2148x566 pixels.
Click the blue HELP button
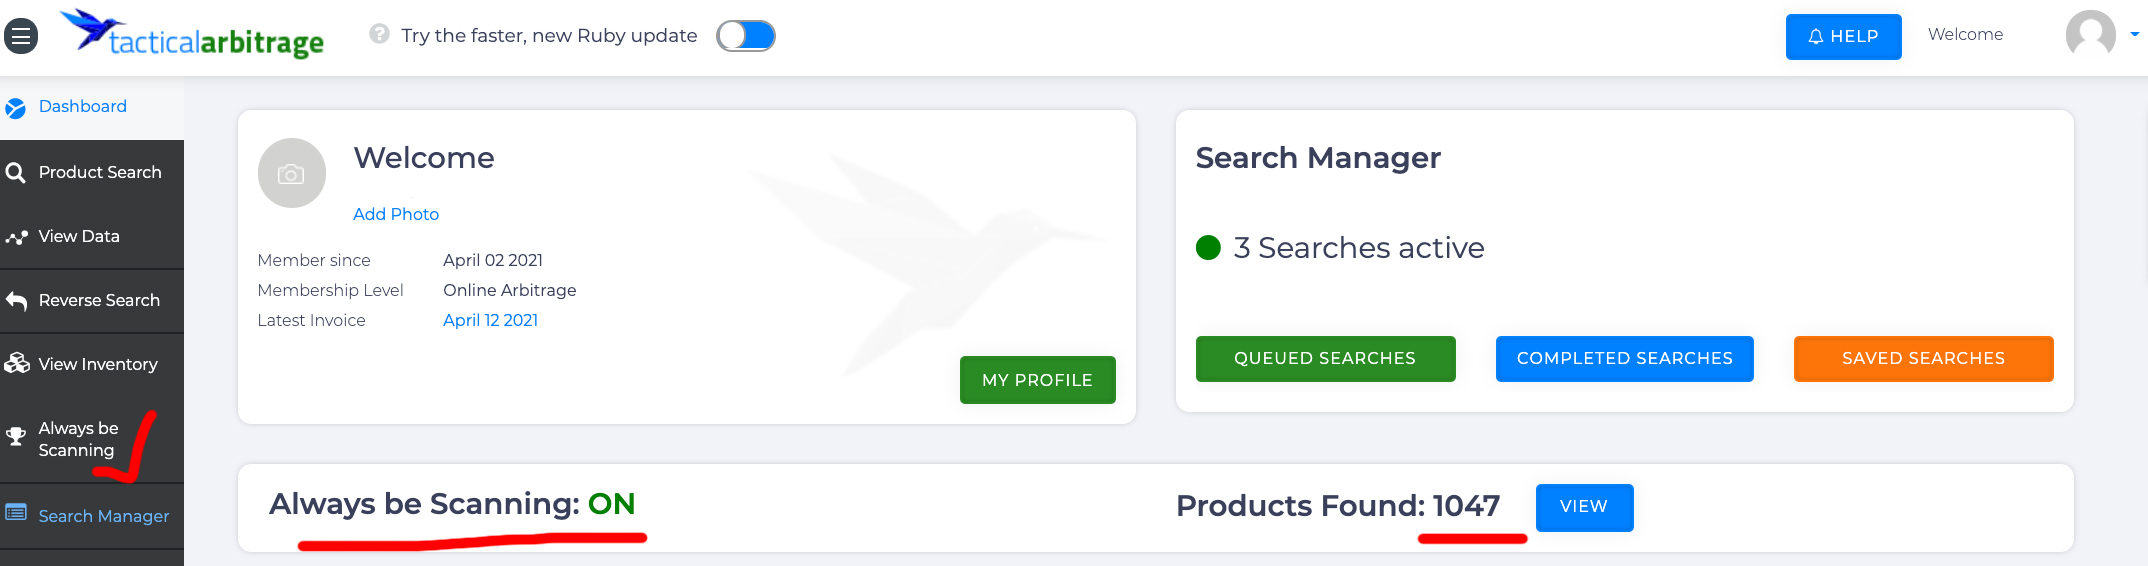pos(1843,37)
